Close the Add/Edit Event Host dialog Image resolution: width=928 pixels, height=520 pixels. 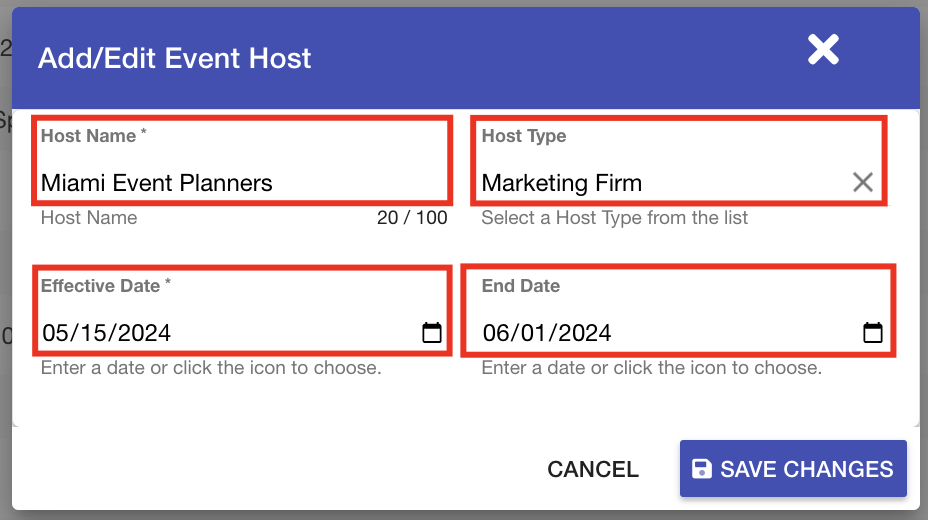tap(823, 49)
